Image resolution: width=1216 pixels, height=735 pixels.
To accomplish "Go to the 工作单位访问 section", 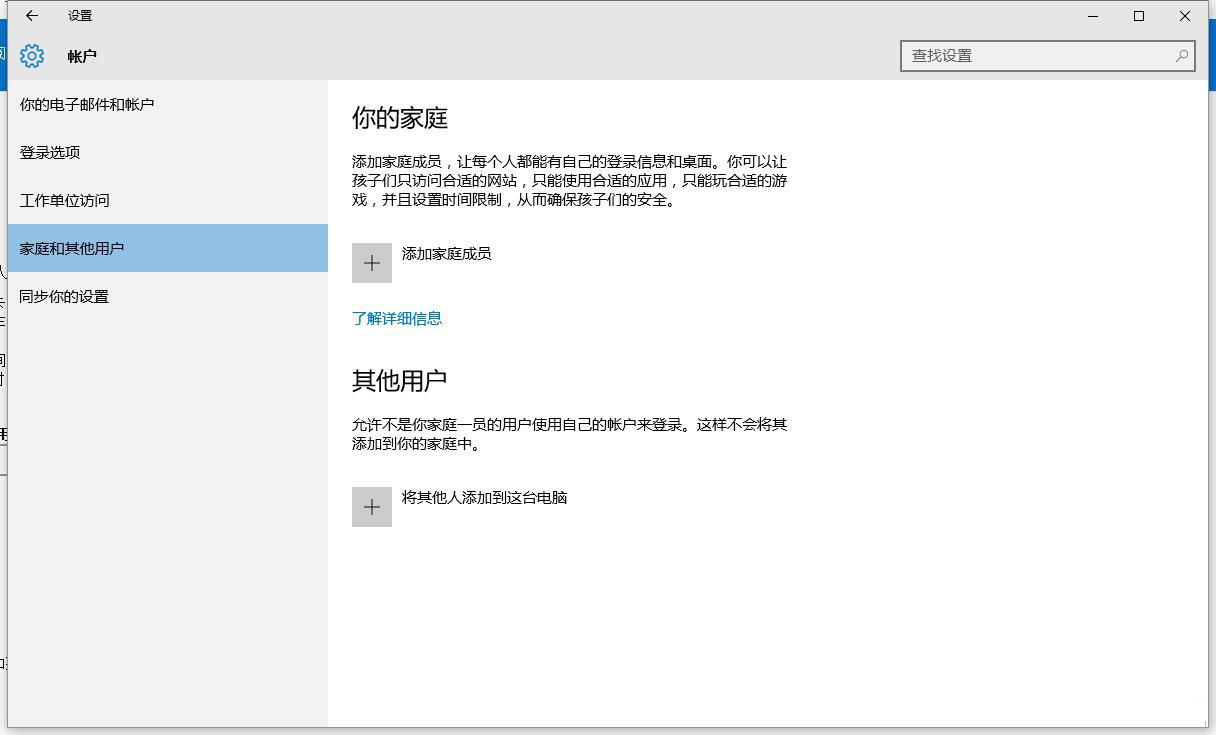I will click(x=65, y=200).
